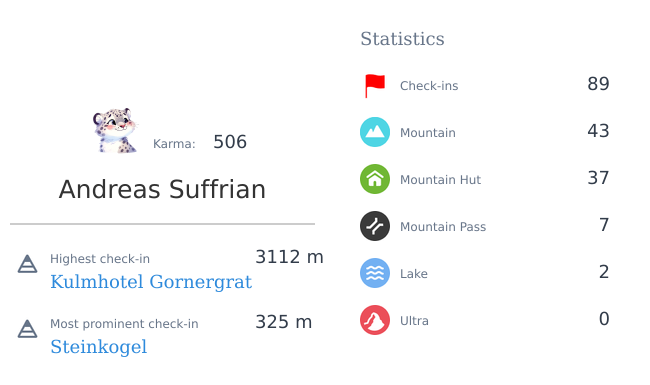650x385 pixels.
Task: Open the Kulmhotel Gornergrat link
Action: click(151, 282)
